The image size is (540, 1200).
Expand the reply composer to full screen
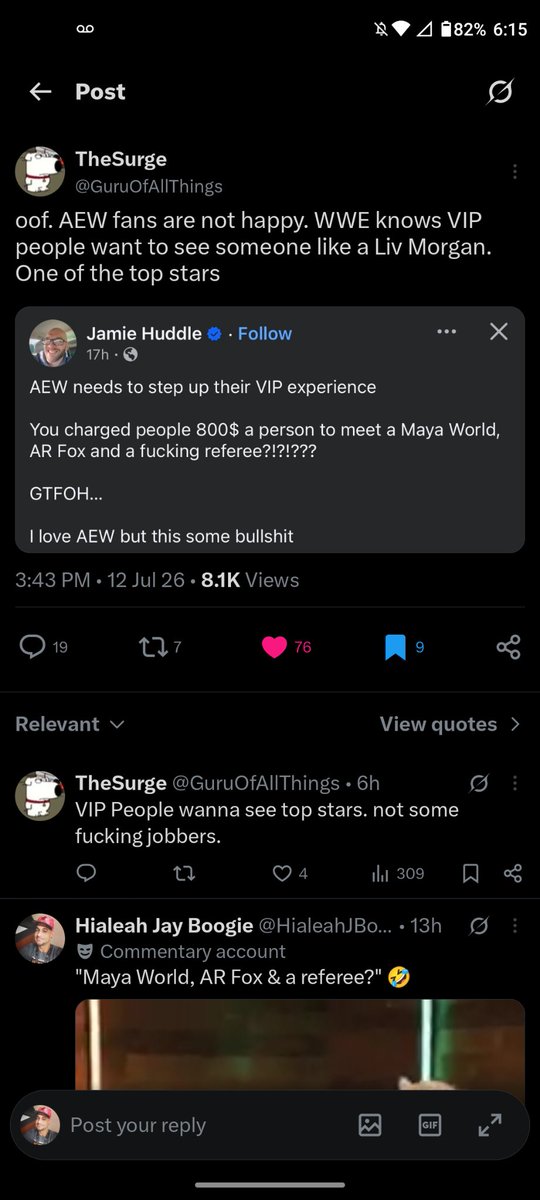pyautogui.click(x=490, y=1125)
